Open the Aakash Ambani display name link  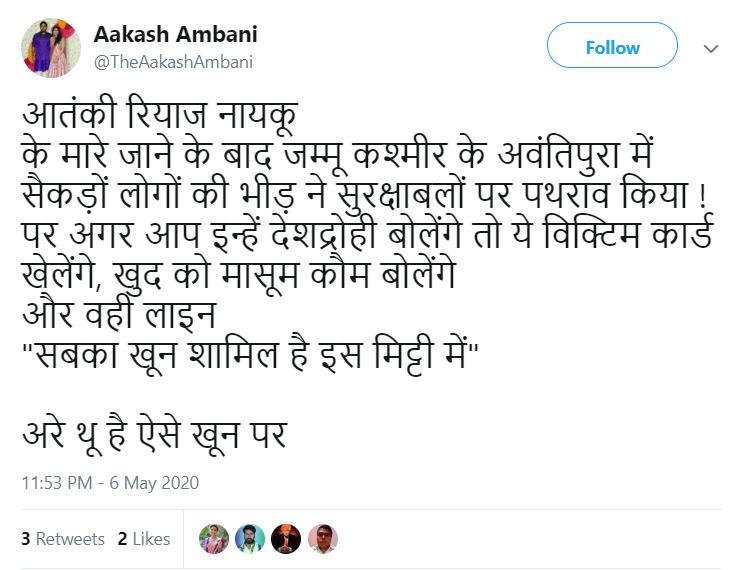click(175, 34)
